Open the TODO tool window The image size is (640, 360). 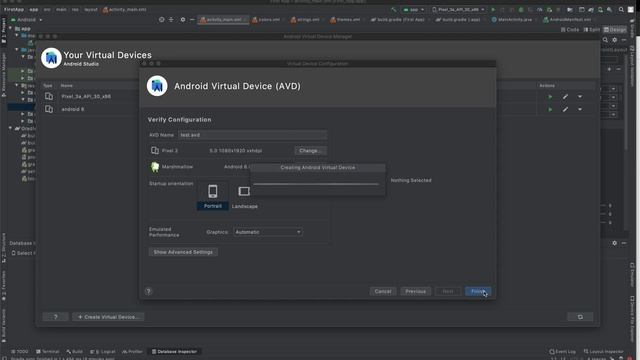(x=20, y=351)
